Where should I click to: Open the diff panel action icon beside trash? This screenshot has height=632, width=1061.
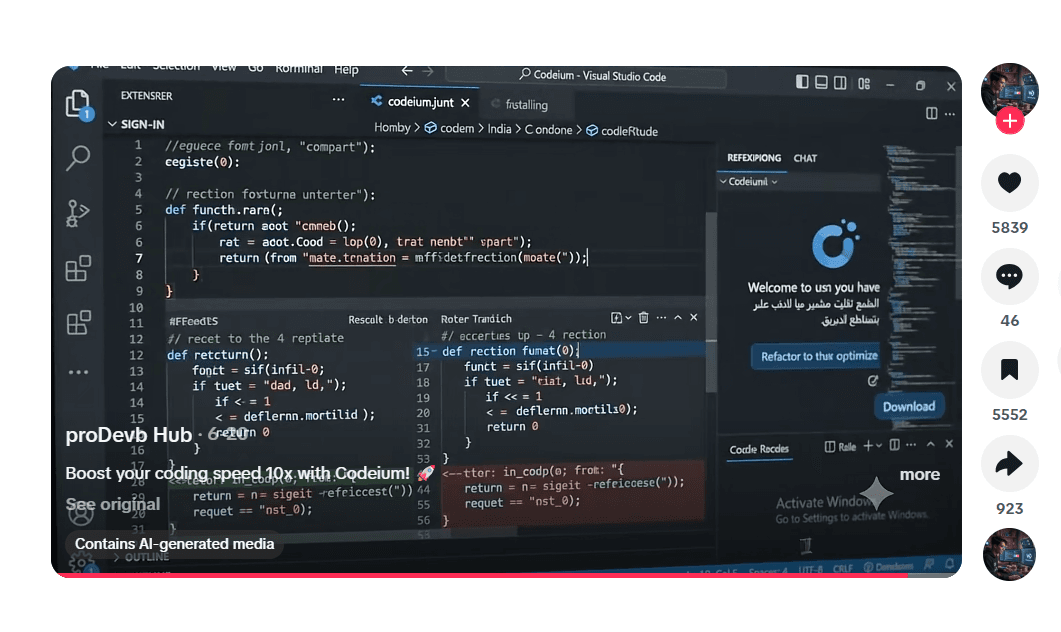[x=616, y=317]
